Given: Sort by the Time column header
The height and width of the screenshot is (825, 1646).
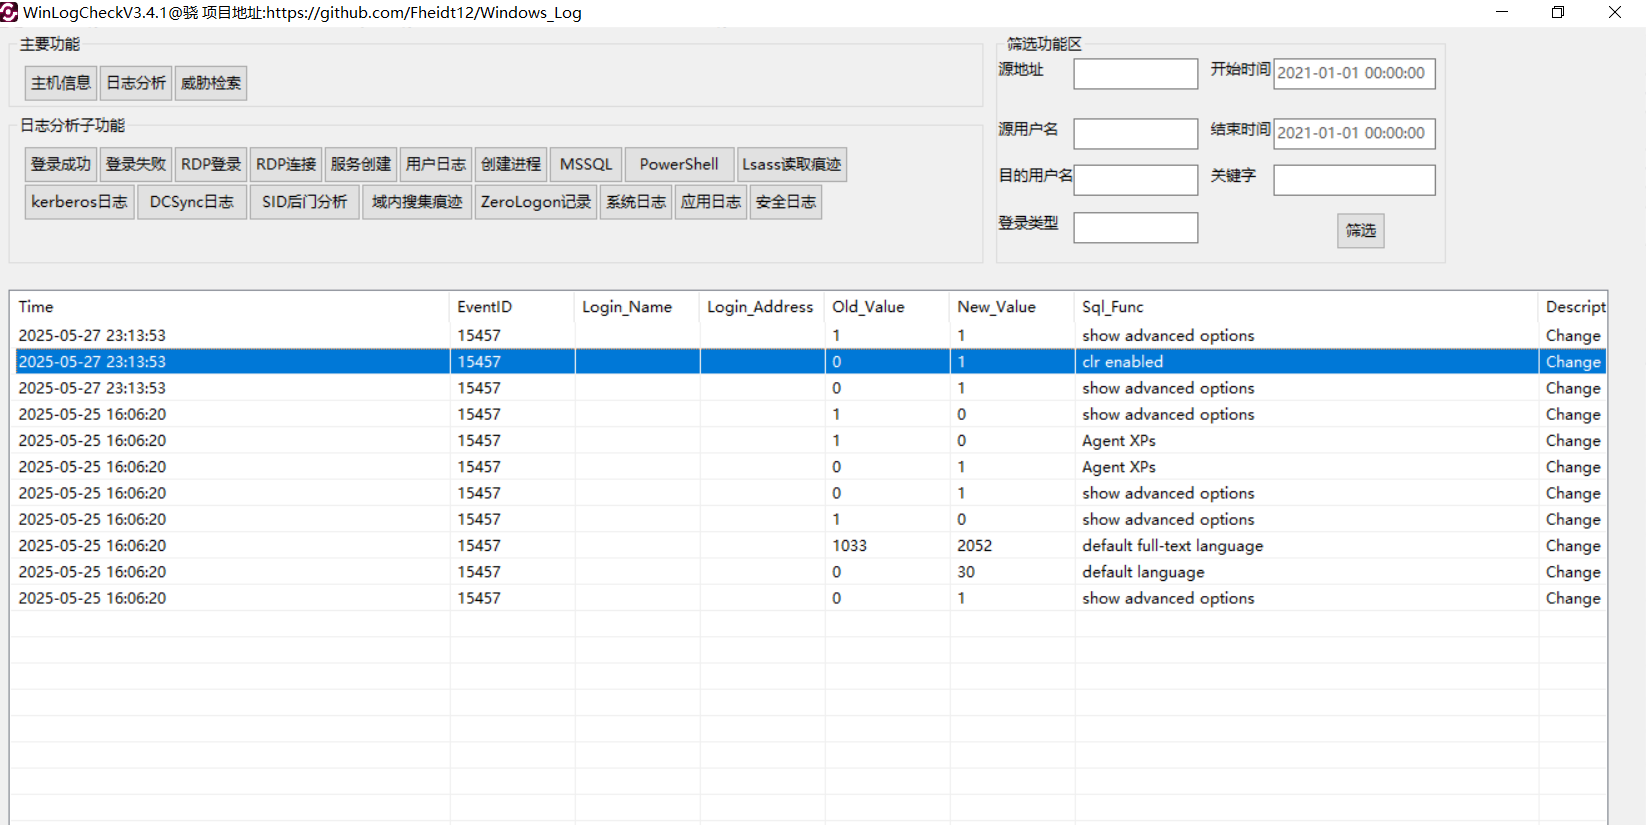Looking at the screenshot, I should tap(230, 307).
